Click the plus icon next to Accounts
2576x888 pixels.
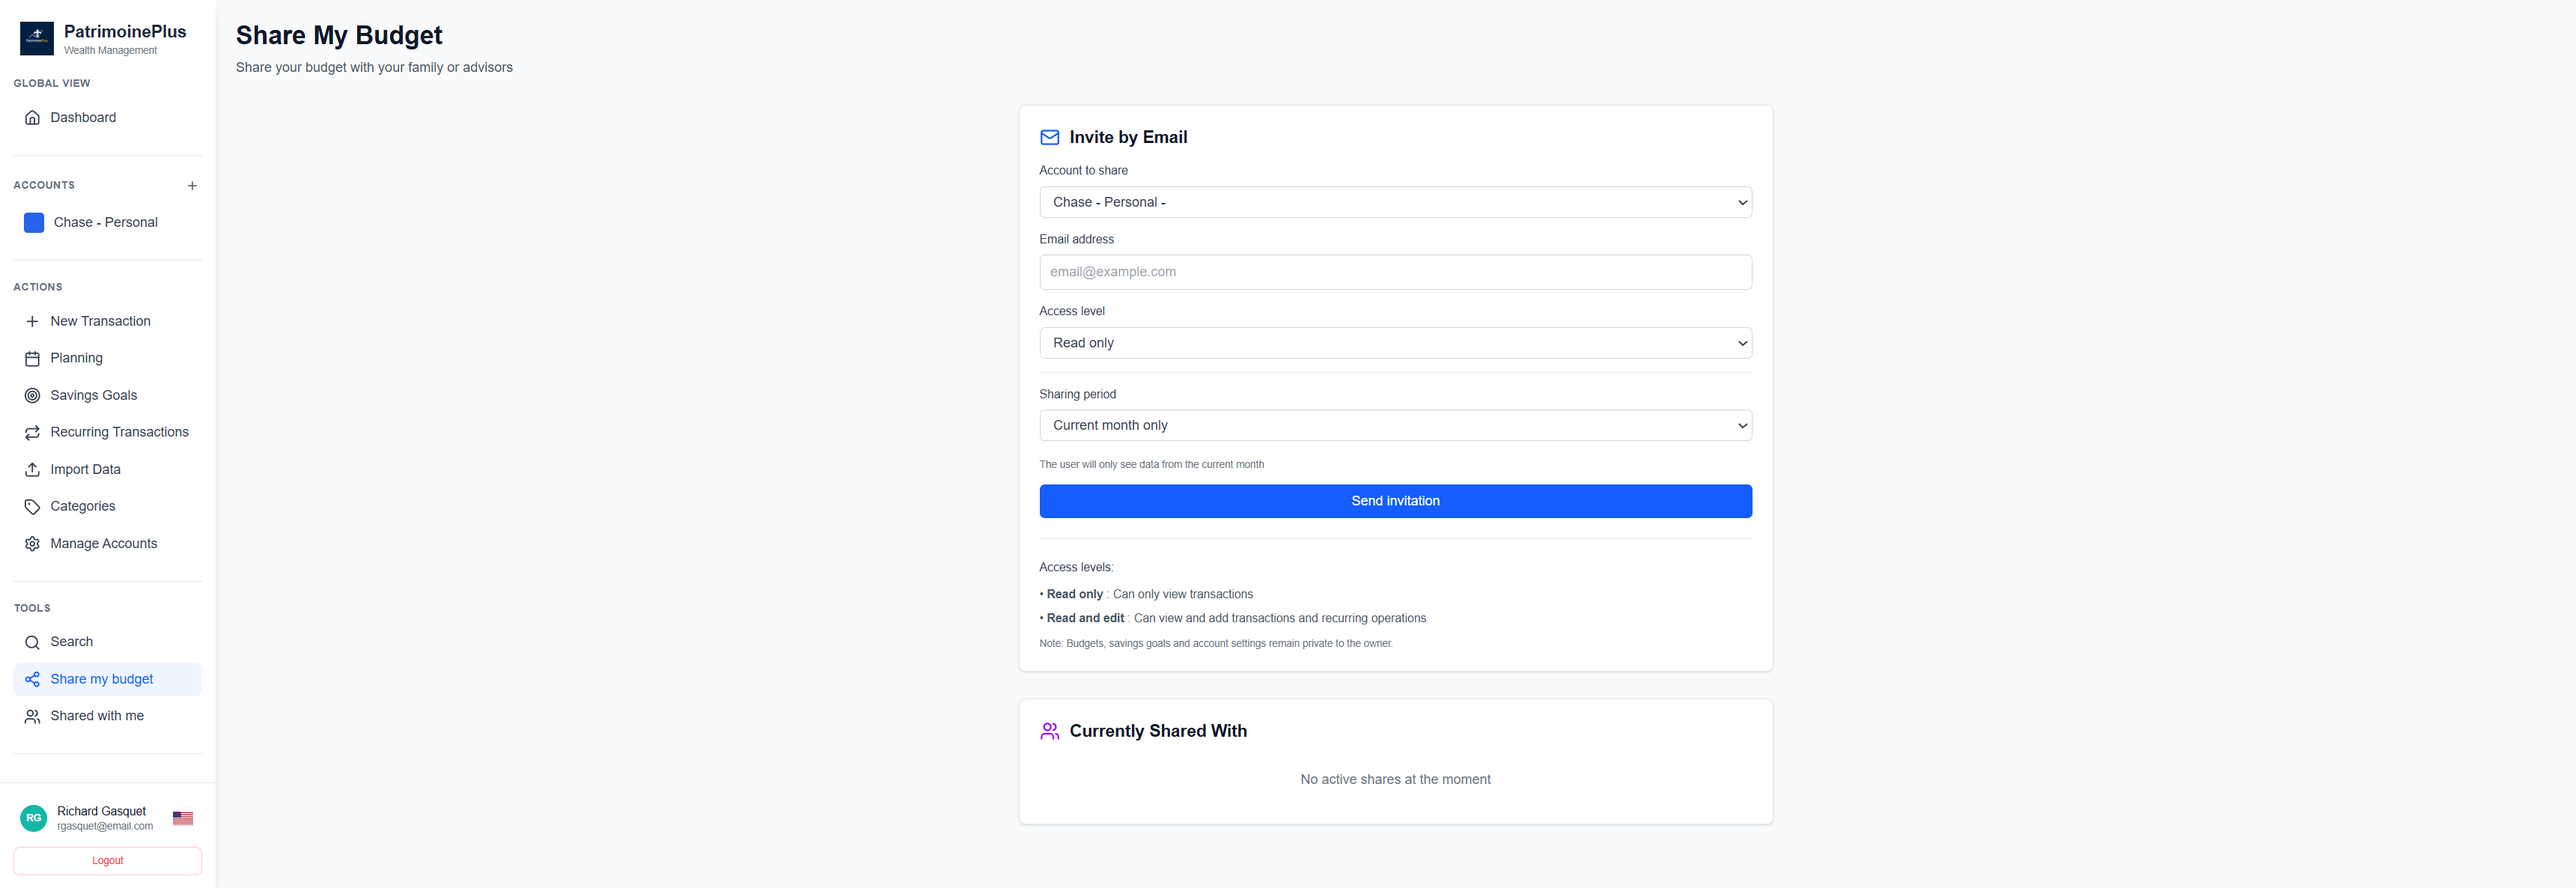pos(192,186)
